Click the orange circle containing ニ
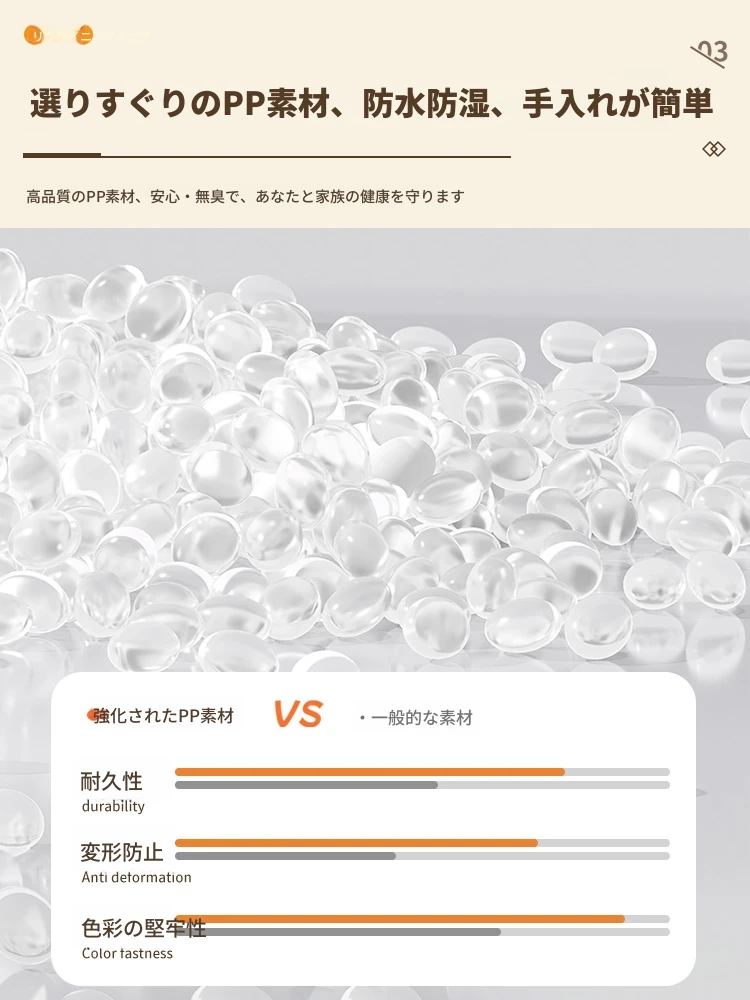The width and height of the screenshot is (750, 1000). (84, 35)
